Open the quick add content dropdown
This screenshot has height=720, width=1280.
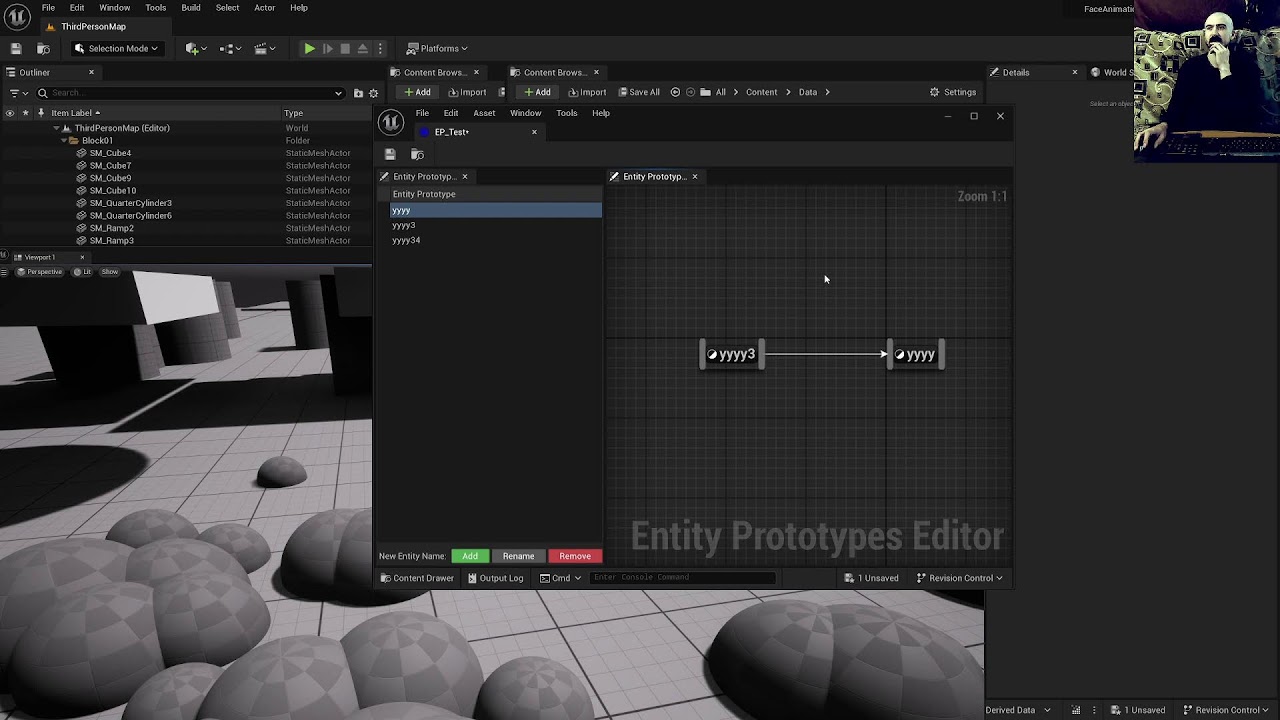pyautogui.click(x=196, y=48)
